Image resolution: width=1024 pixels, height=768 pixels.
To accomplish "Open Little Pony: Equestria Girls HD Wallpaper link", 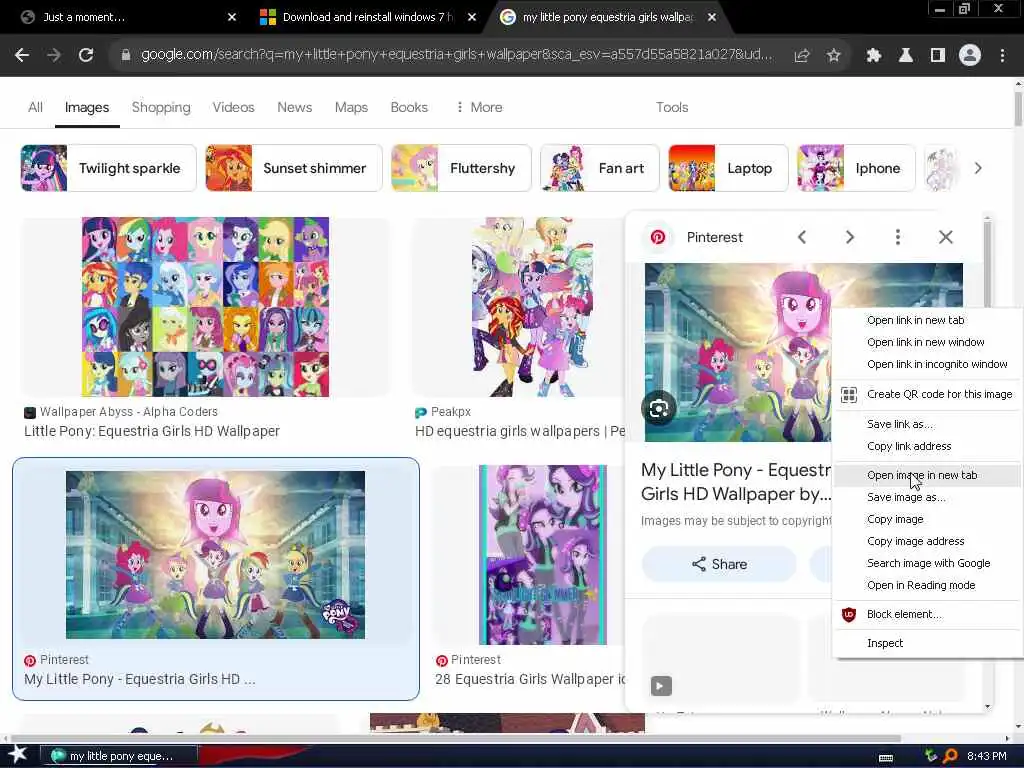I will pos(152,432).
